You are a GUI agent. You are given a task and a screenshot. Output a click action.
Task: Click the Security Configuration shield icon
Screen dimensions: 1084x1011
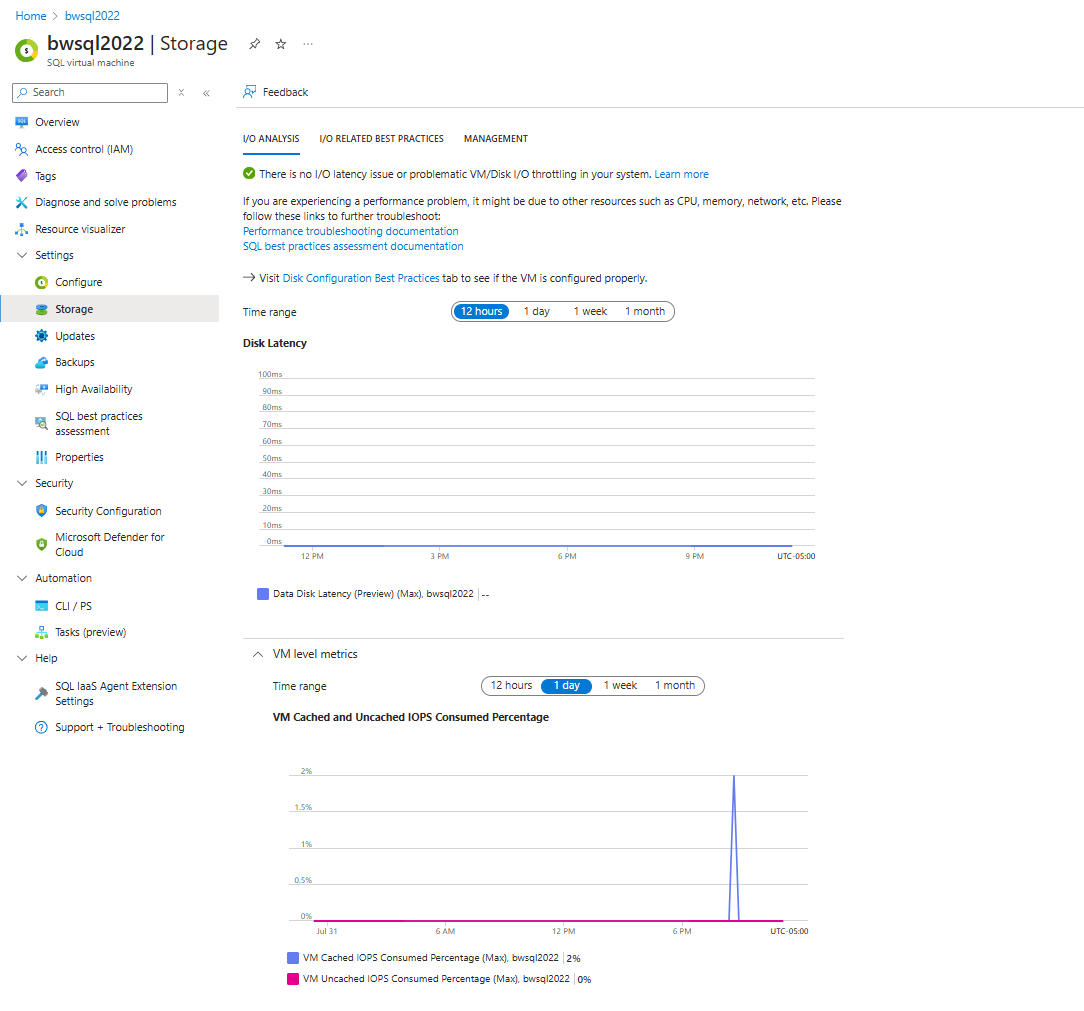click(41, 511)
